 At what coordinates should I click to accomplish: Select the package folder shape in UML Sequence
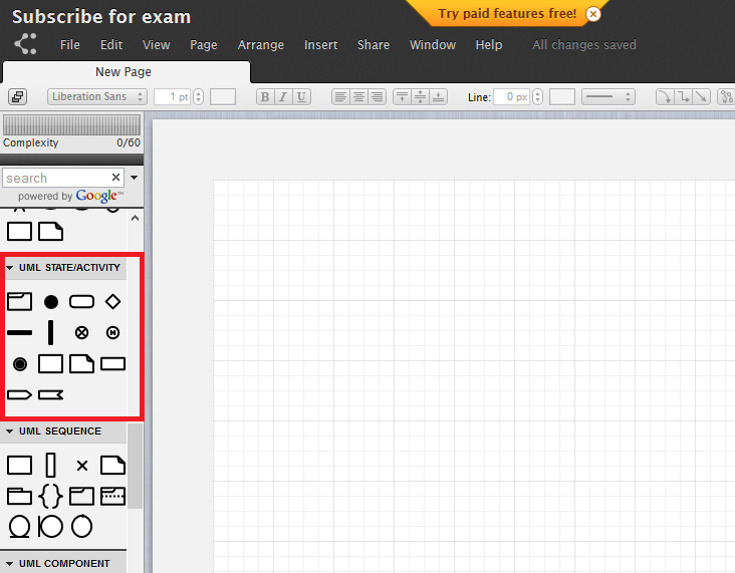pyautogui.click(x=20, y=496)
